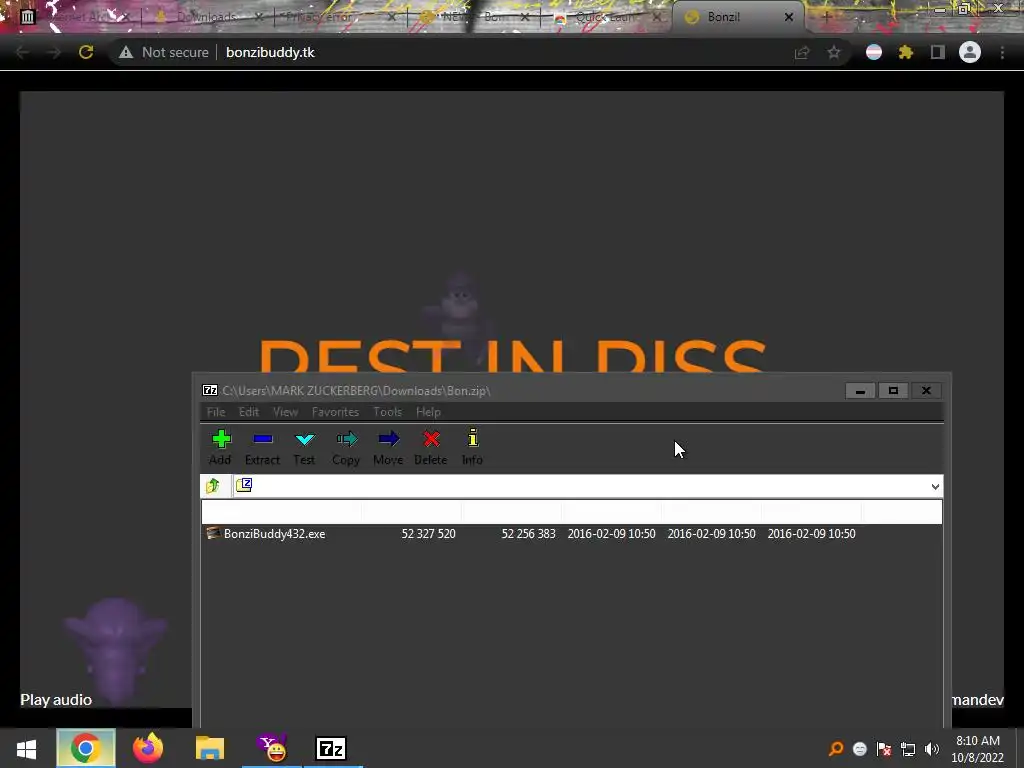Select BonziBuddy432.exe in the file list
This screenshot has width=1024, height=768.
click(x=274, y=534)
